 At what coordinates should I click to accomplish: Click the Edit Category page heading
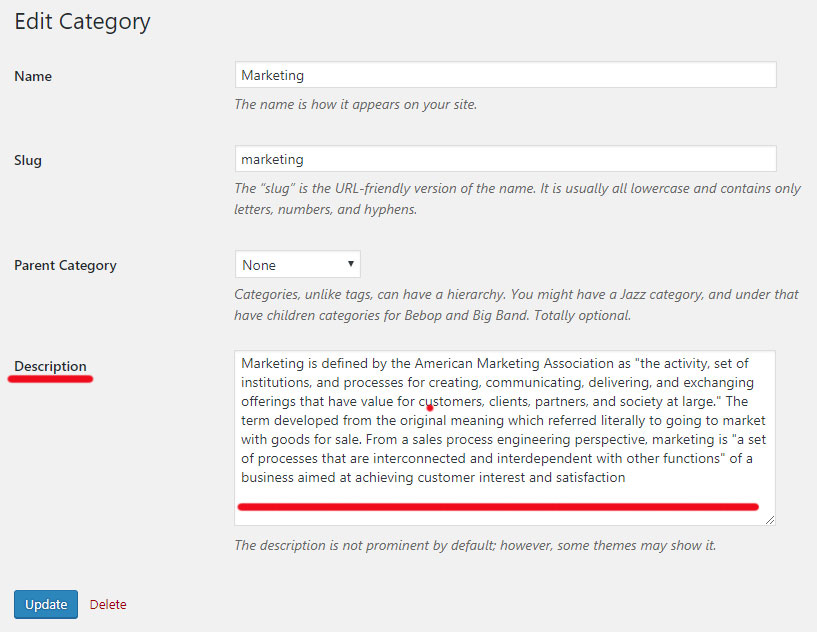point(82,21)
